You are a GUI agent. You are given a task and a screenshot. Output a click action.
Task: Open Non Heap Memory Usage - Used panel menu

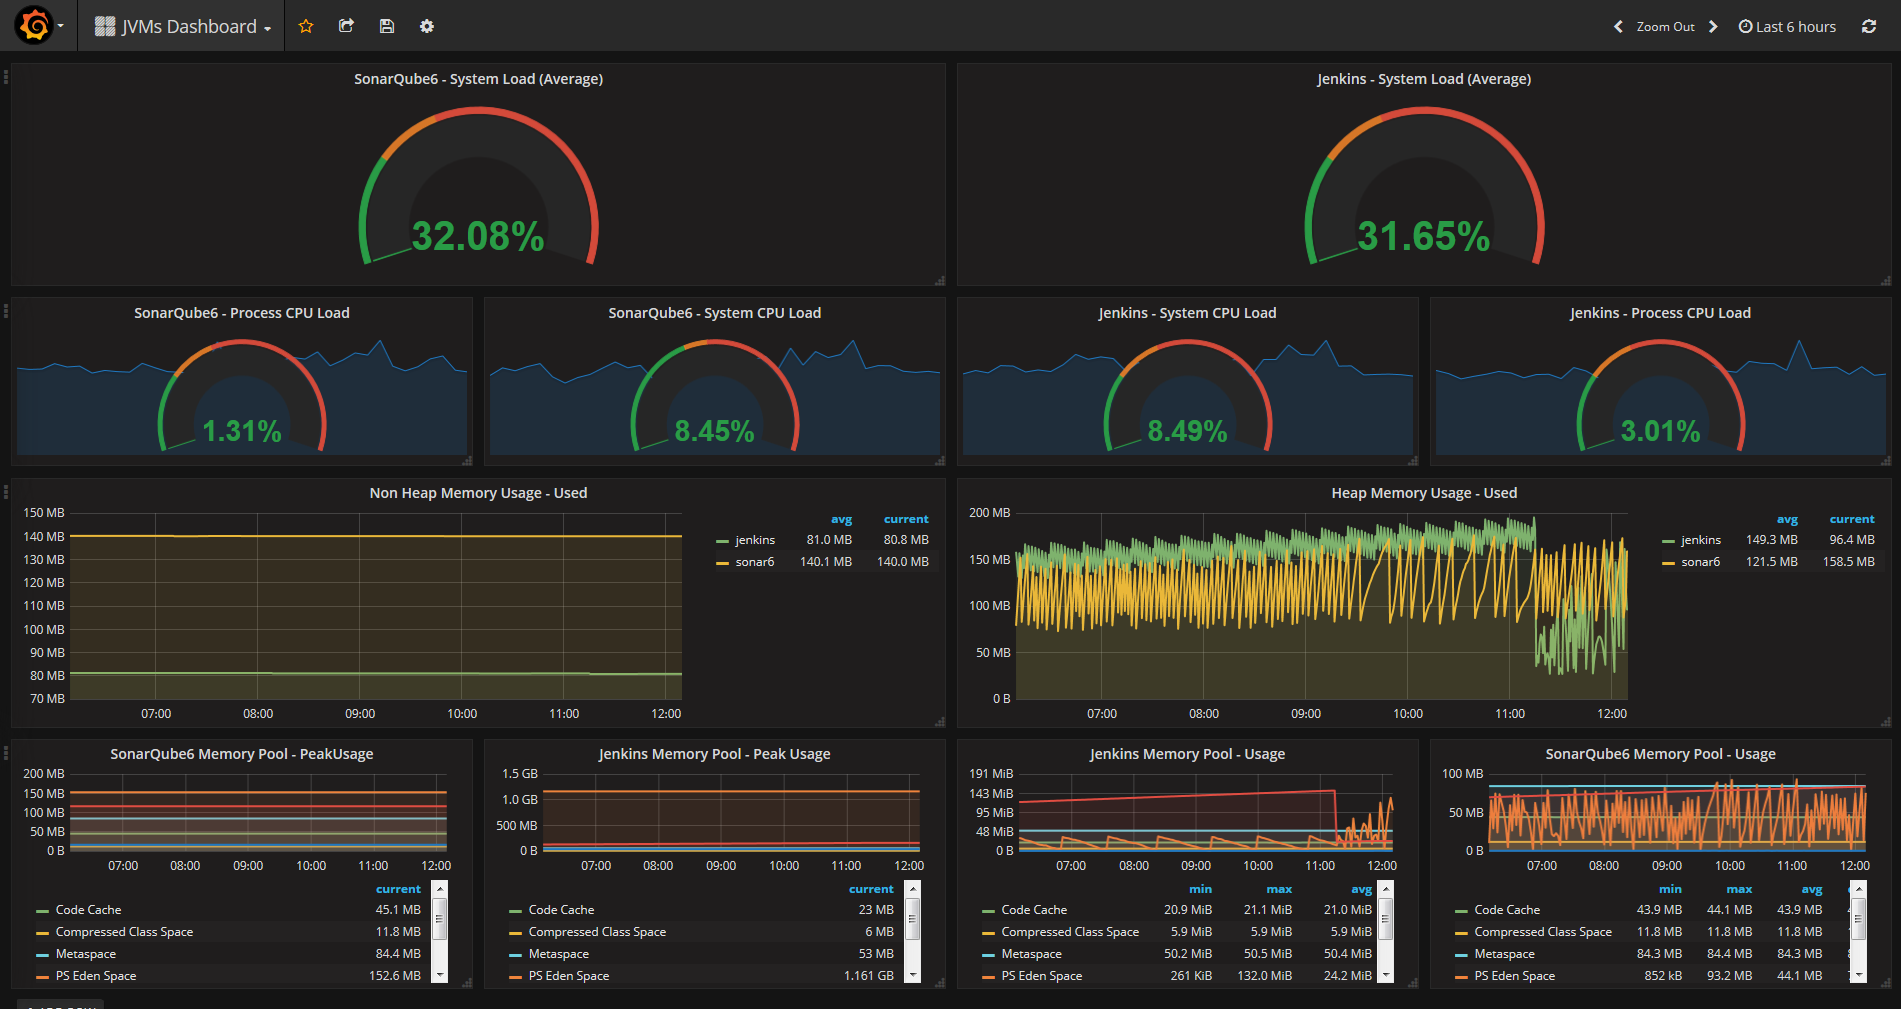pos(478,493)
